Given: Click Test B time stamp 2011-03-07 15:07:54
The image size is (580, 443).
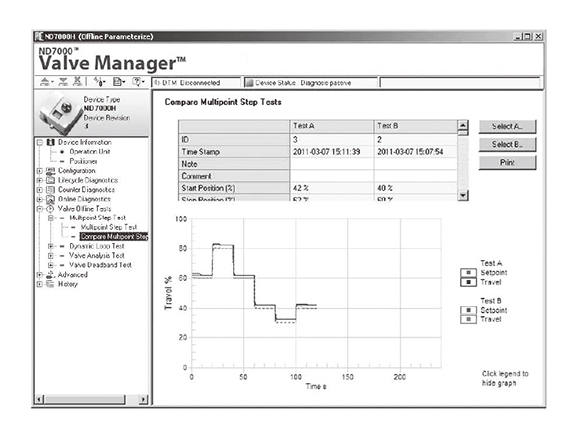Looking at the screenshot, I should point(410,152).
